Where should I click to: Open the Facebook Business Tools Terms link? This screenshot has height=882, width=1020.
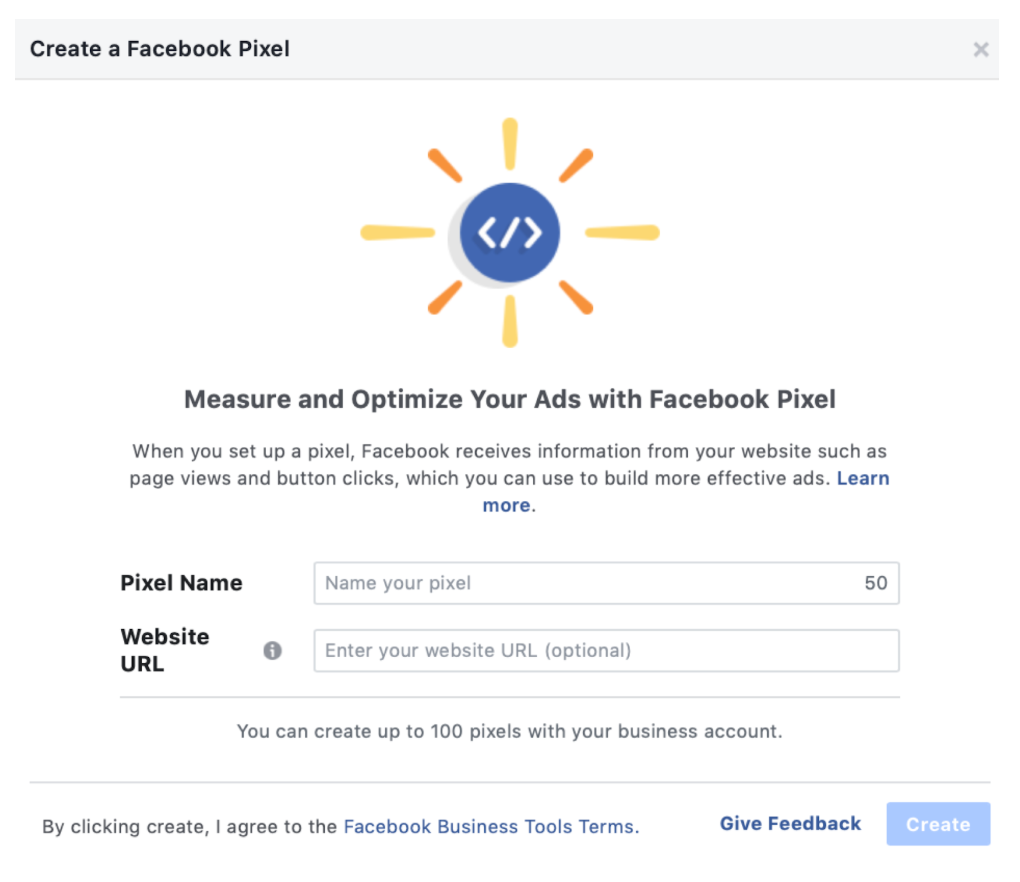tap(490, 827)
